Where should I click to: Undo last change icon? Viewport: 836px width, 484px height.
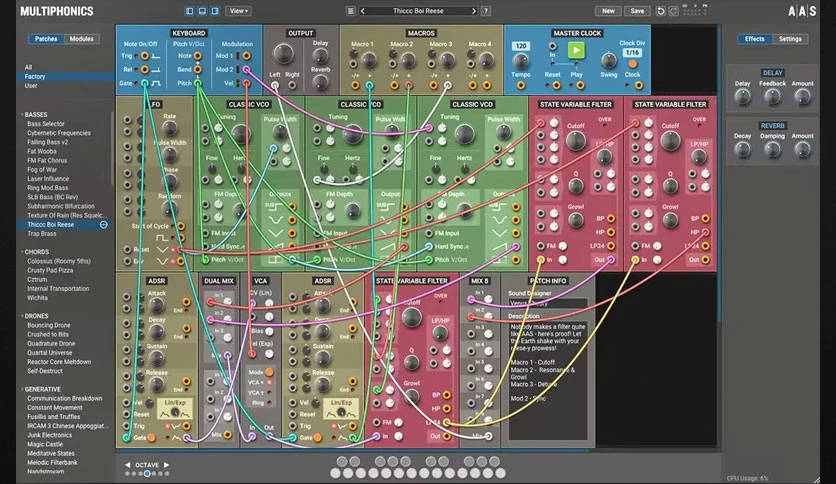[661, 11]
